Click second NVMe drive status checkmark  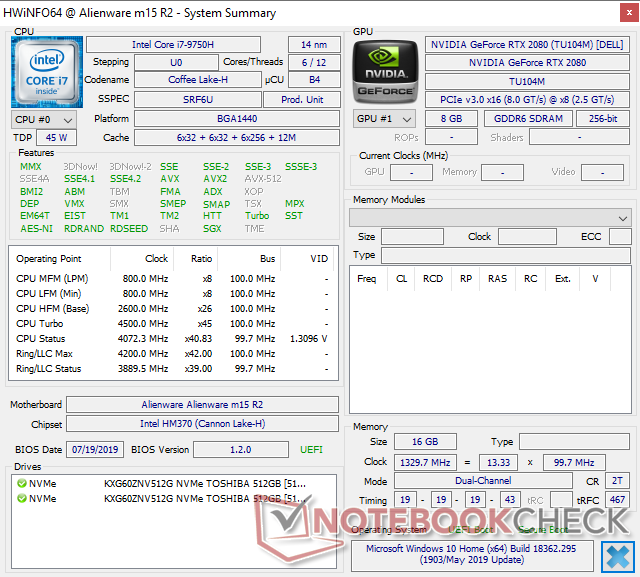pyautogui.click(x=22, y=499)
